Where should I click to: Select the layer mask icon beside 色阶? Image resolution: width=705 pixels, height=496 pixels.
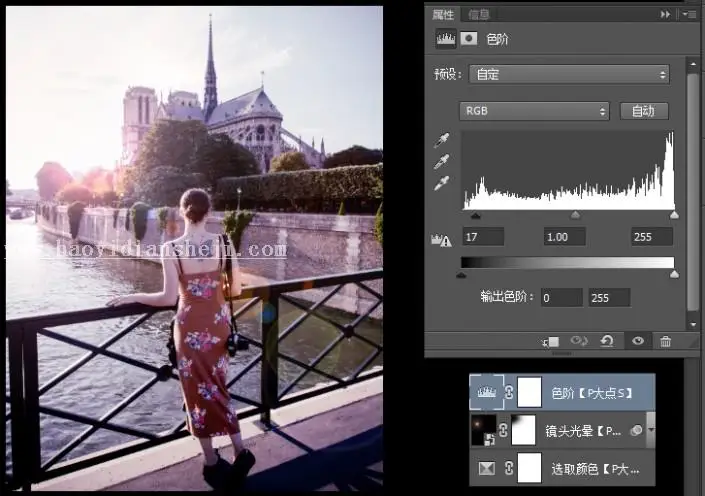point(469,39)
